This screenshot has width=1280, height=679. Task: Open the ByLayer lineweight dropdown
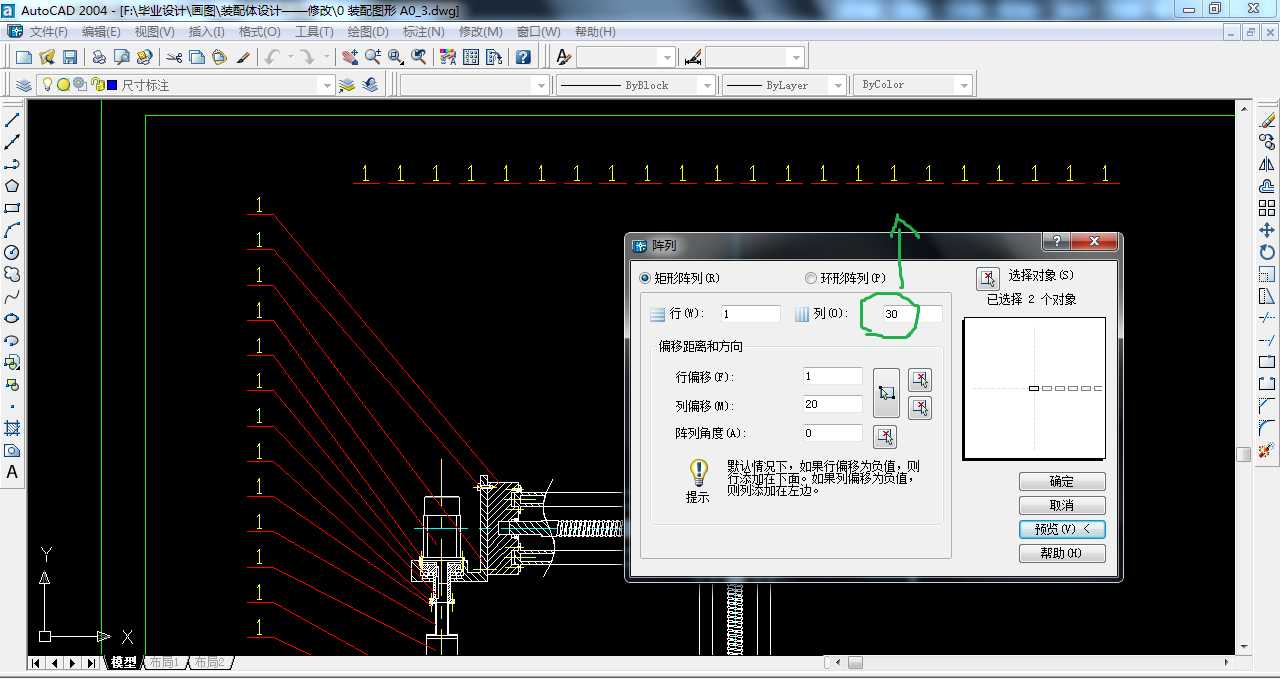pyautogui.click(x=837, y=86)
